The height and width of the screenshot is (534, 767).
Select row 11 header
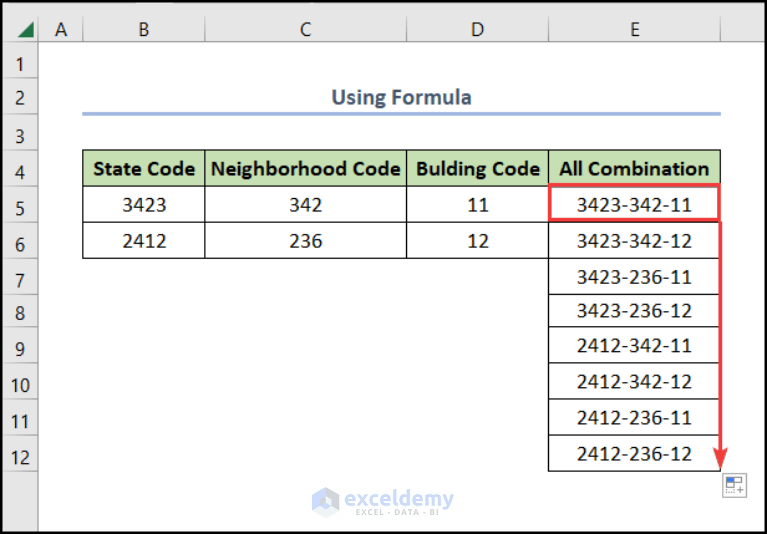20,418
